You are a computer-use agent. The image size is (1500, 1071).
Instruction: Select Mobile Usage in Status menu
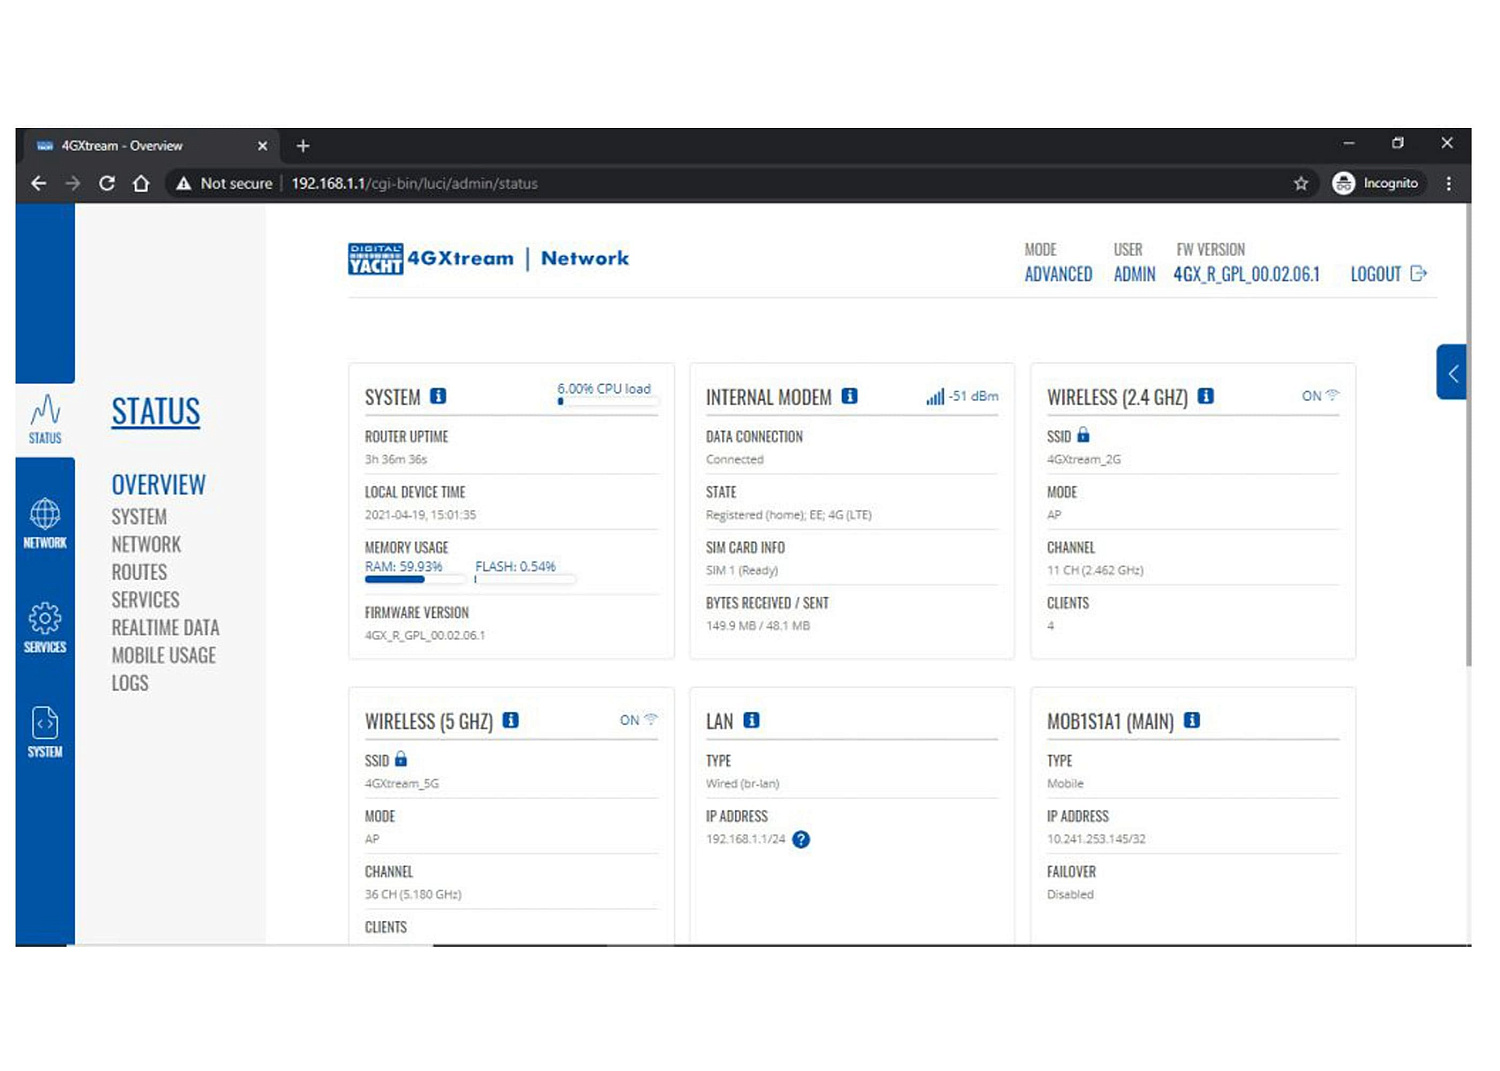163,656
